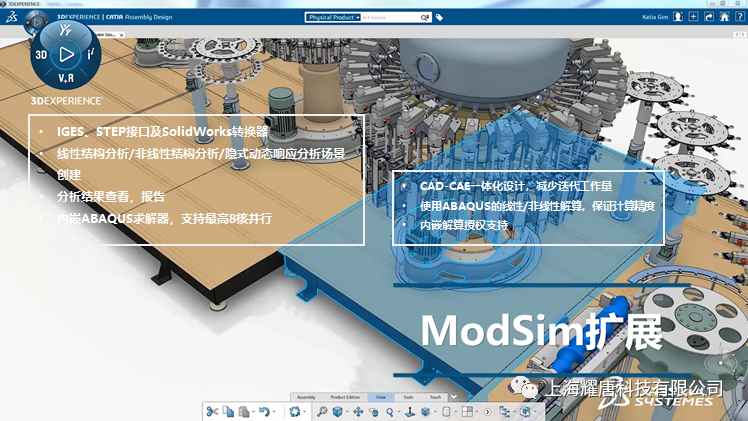748x421 pixels.
Task: Open the Physical Product search filter dropdown
Action: point(332,17)
